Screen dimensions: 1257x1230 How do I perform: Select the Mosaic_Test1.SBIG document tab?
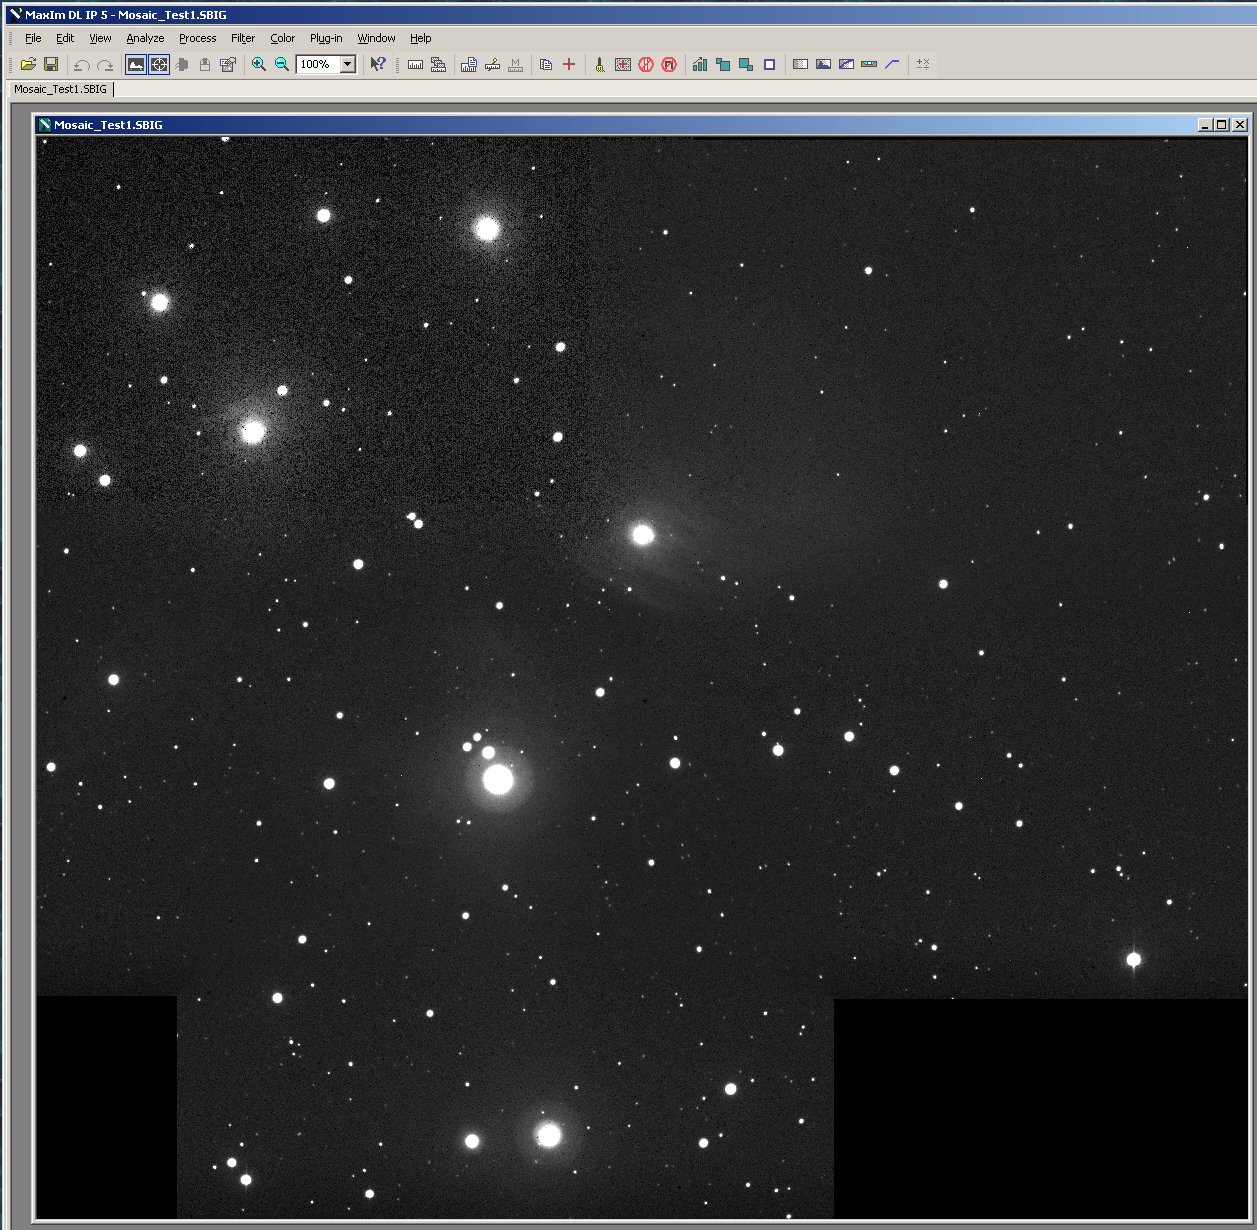point(60,89)
